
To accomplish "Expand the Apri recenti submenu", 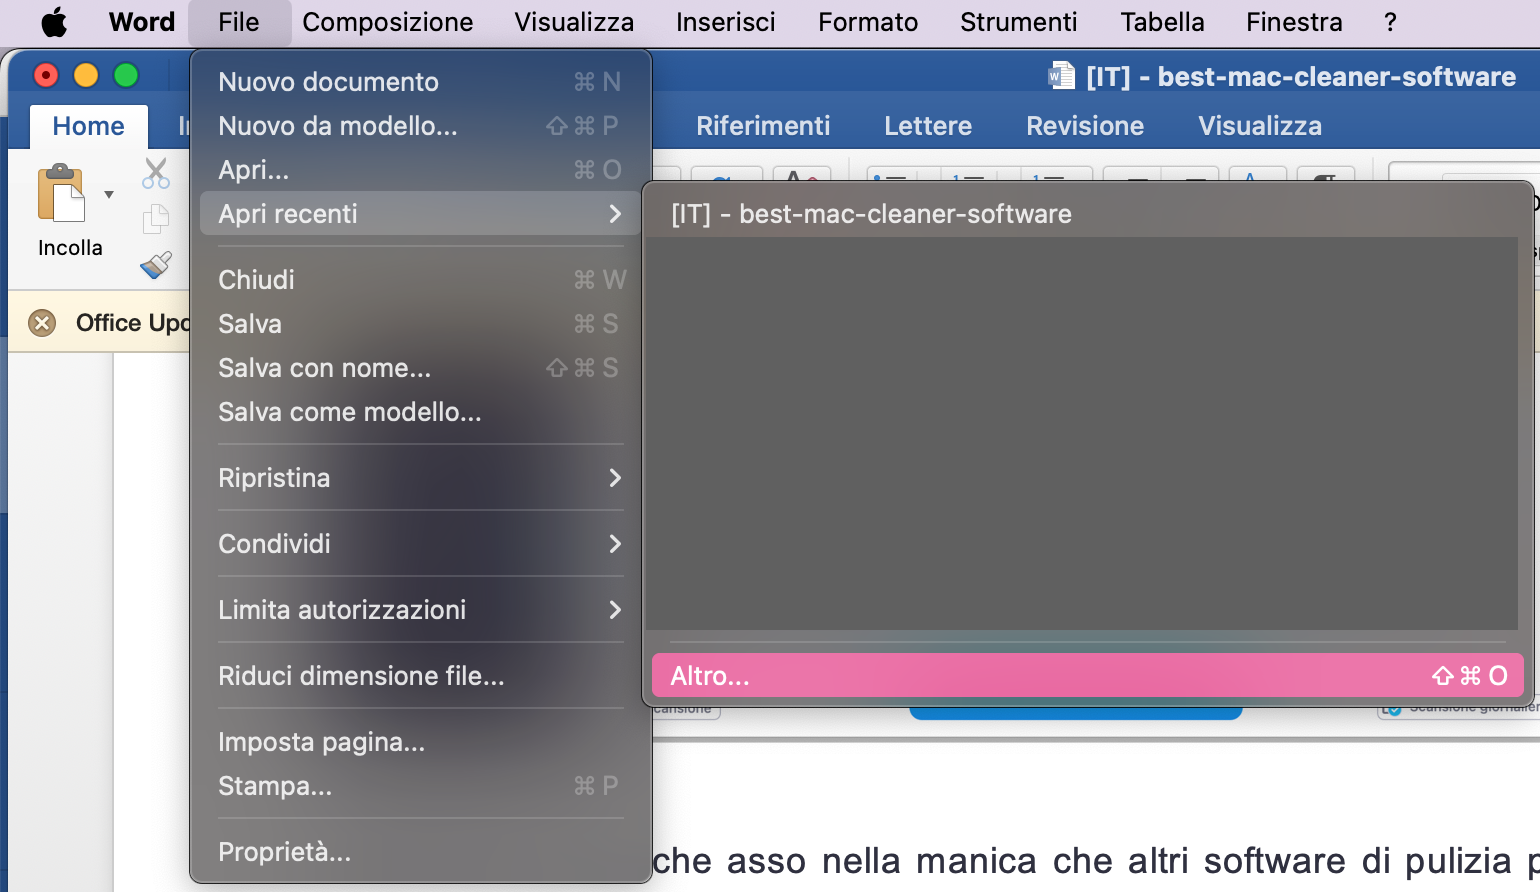I will 420,214.
